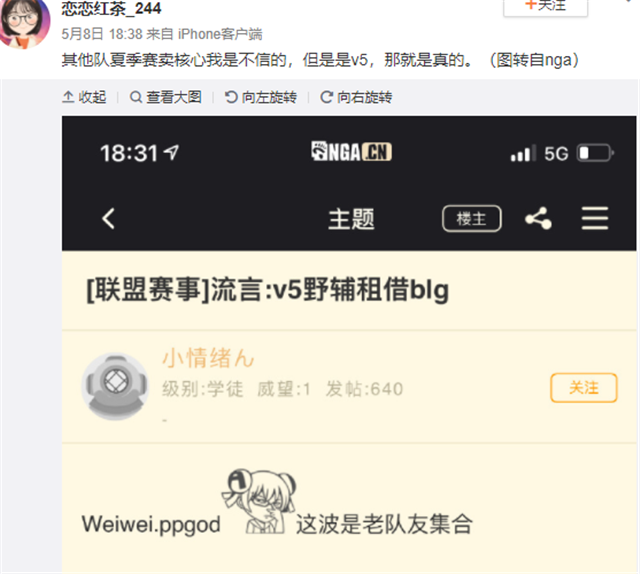This screenshot has height=574, width=640.
Task: Collapse the image with 收起
Action: 84,97
